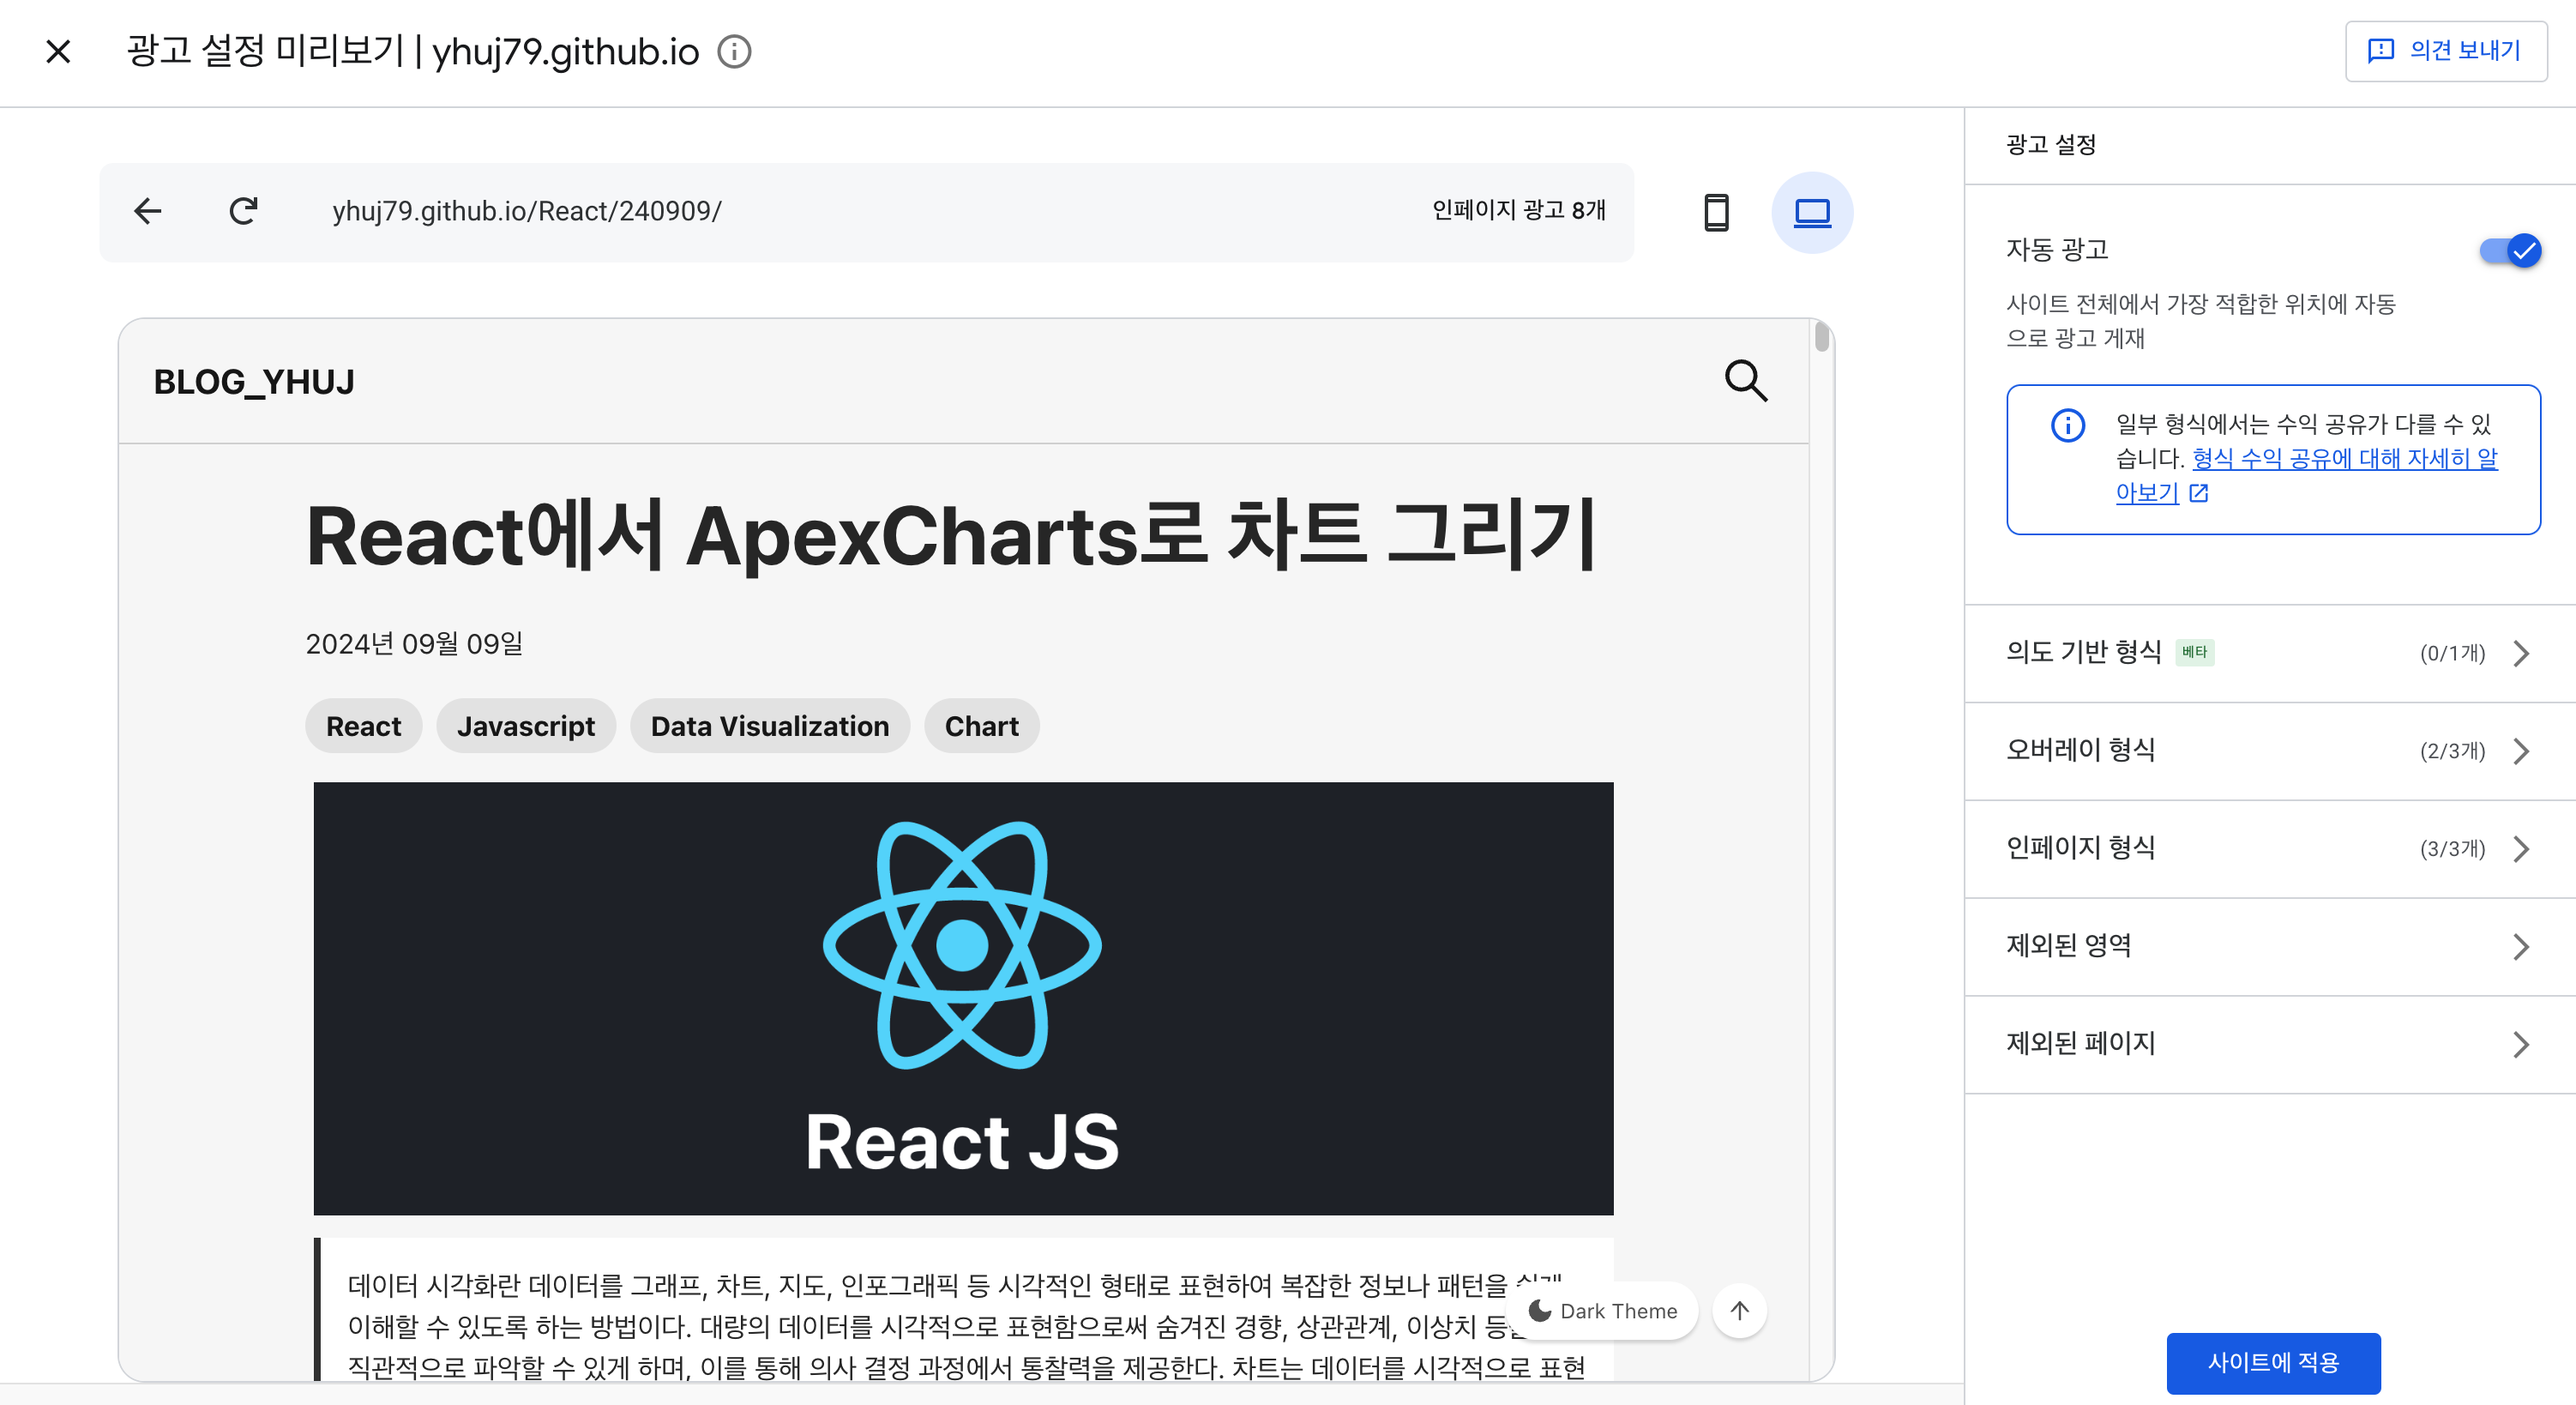Toggle Dark Theme on the blog

pos(1604,1310)
